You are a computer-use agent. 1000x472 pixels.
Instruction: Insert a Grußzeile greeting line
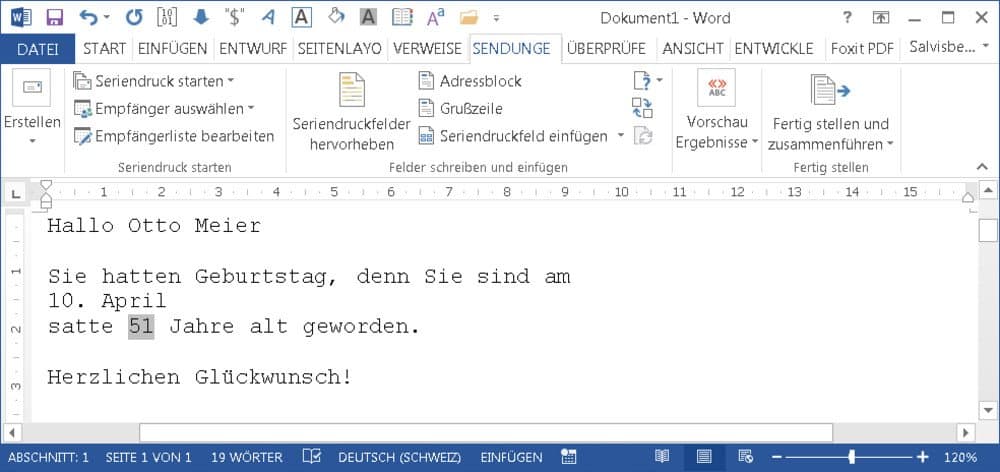click(x=459, y=108)
